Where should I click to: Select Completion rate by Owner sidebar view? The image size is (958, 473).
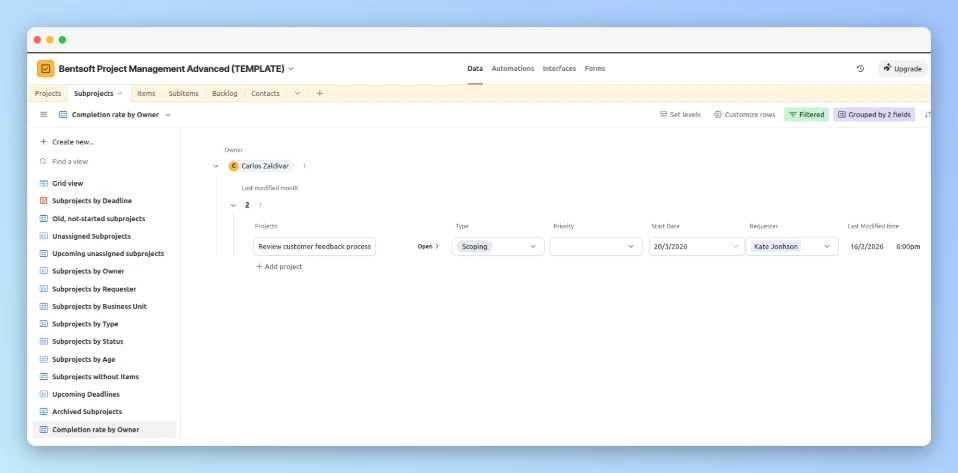(x=104, y=430)
